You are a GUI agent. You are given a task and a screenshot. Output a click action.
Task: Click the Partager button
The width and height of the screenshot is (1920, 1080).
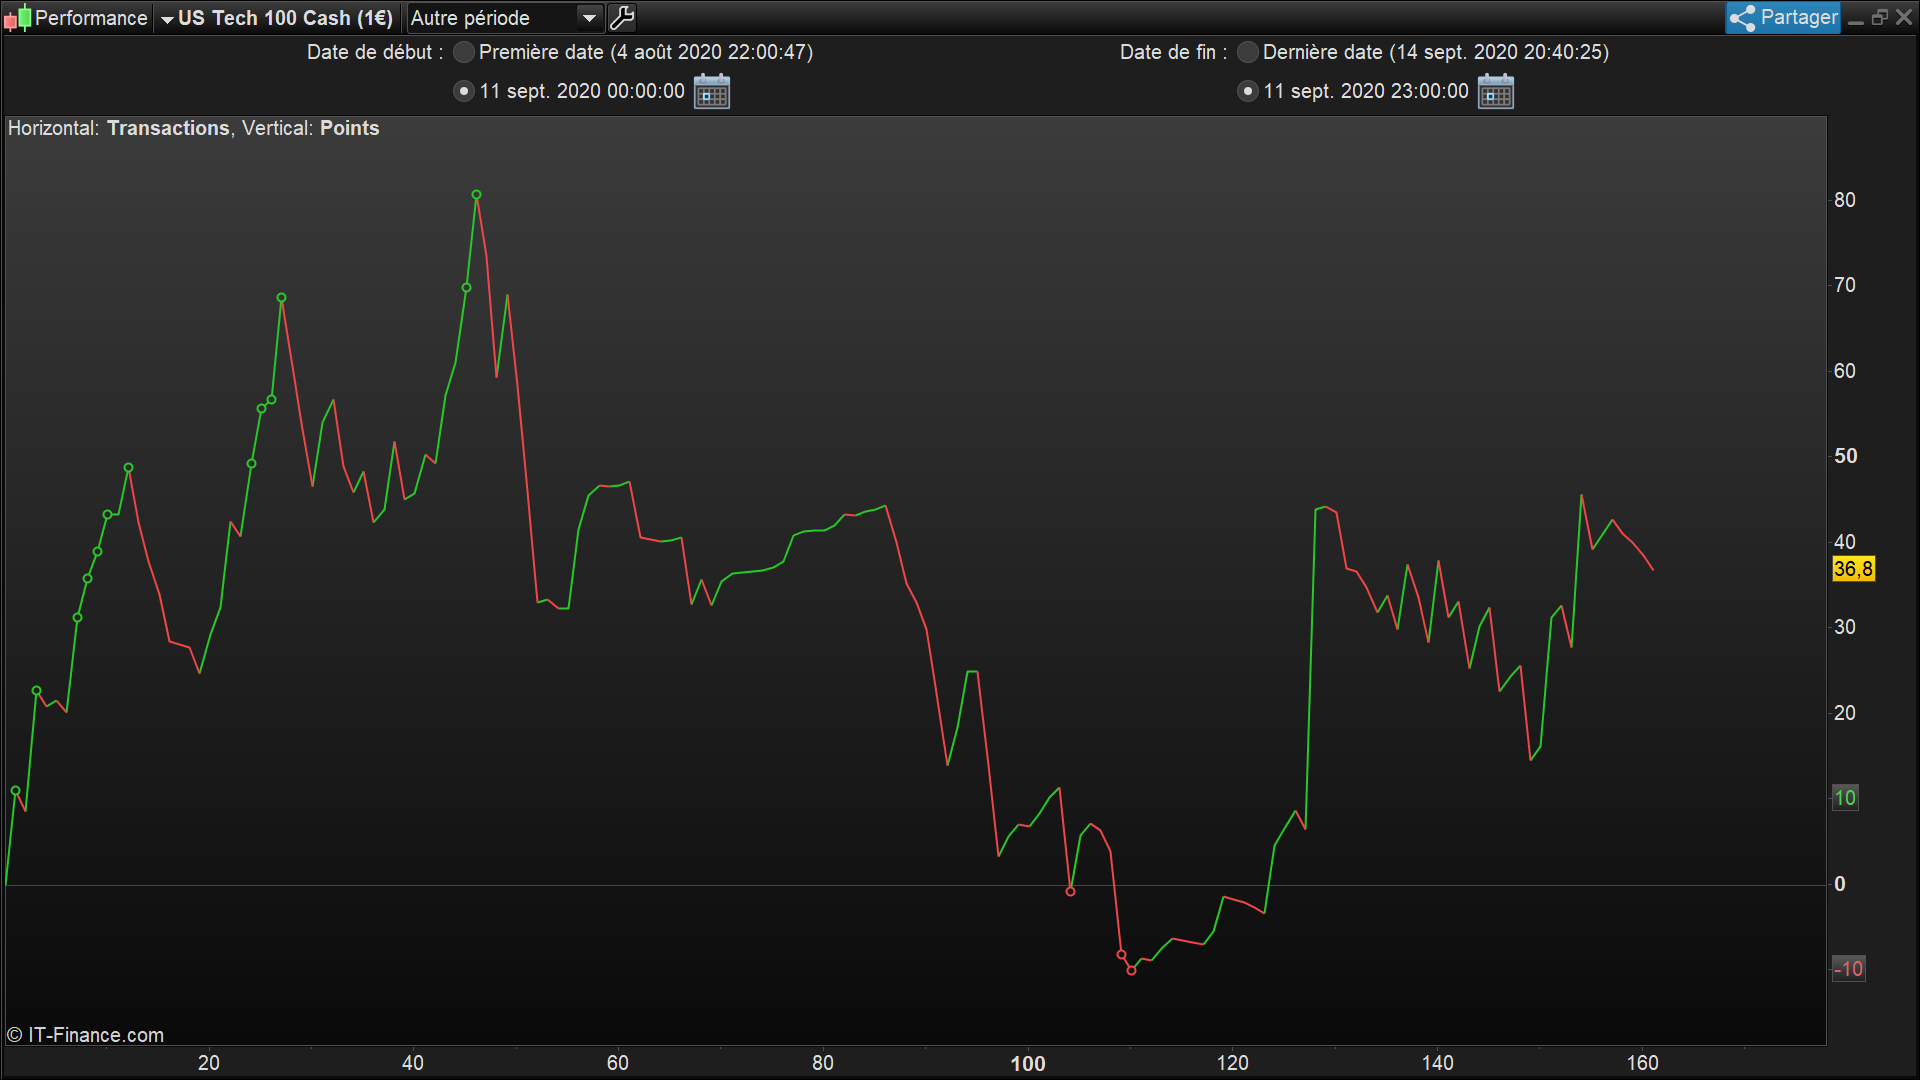1783,18
